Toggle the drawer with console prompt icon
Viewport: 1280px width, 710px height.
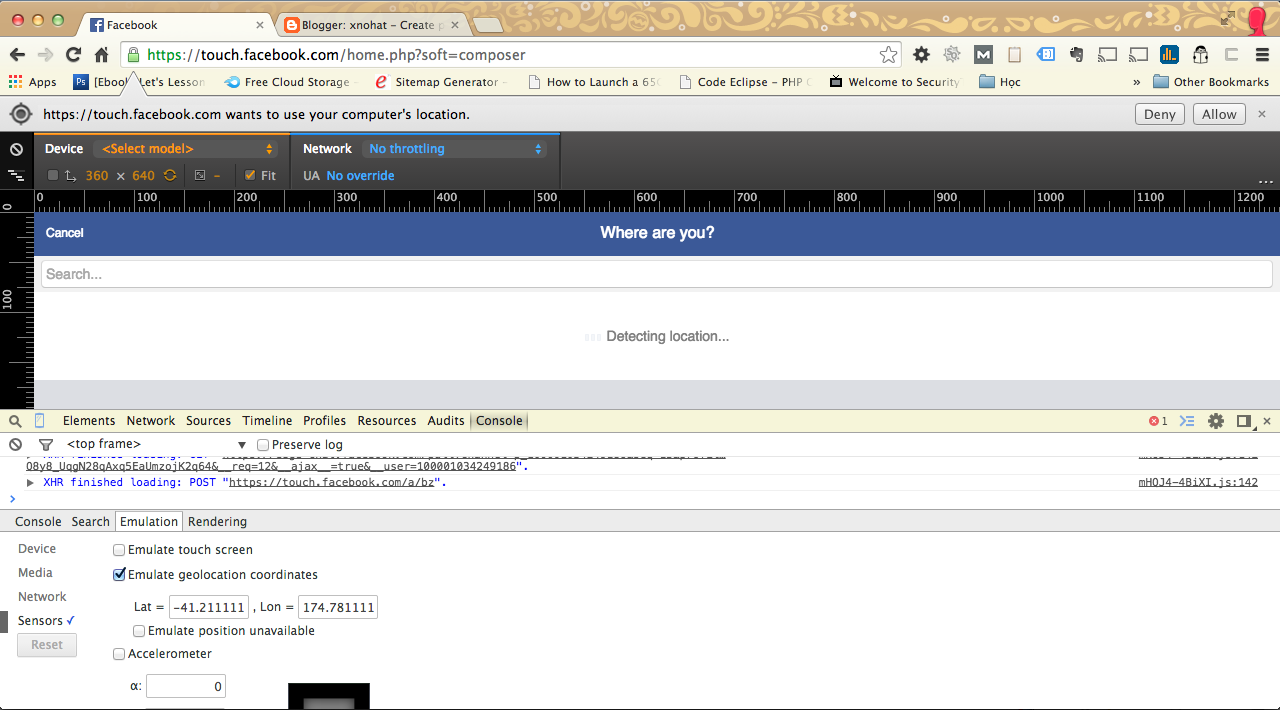1187,421
